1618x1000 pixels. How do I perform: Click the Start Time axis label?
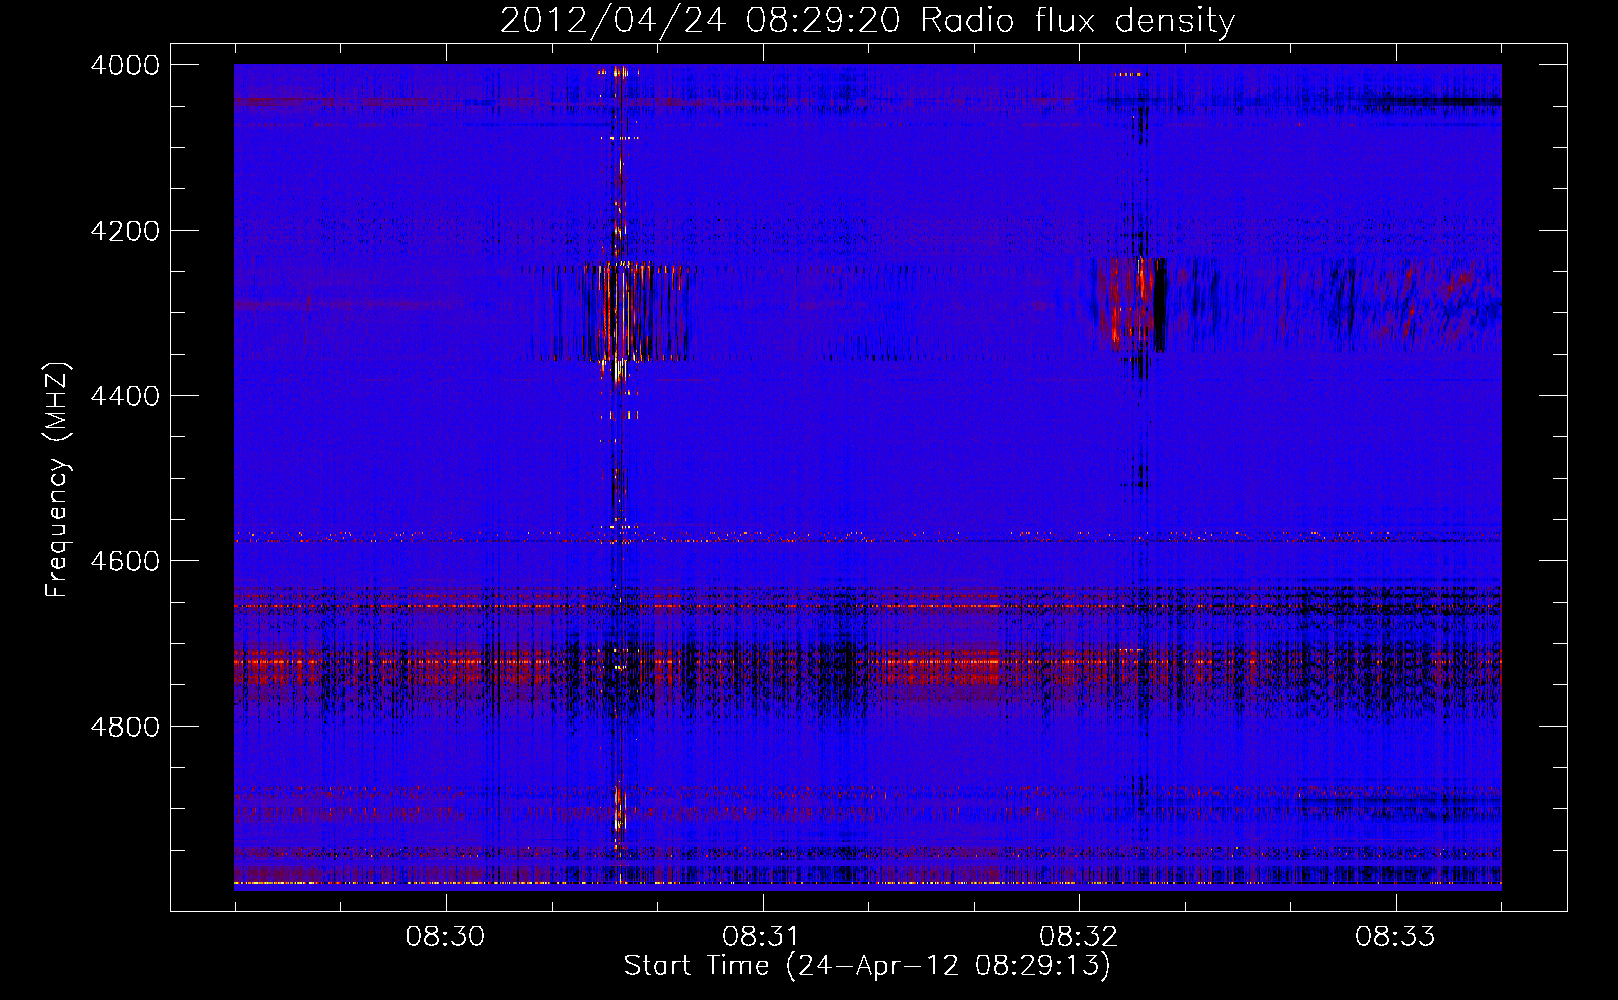point(867,965)
